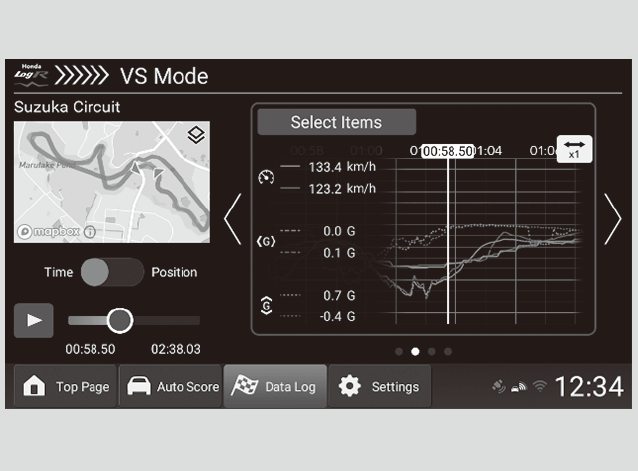This screenshot has height=471, width=638.
Task: Tap the x1 horizontal zoom icon
Action: pyautogui.click(x=574, y=149)
